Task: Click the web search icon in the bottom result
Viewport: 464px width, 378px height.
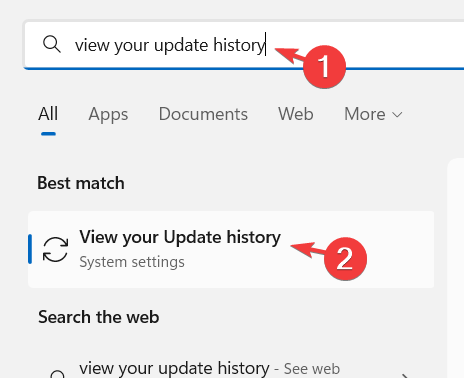Action: pos(57,374)
